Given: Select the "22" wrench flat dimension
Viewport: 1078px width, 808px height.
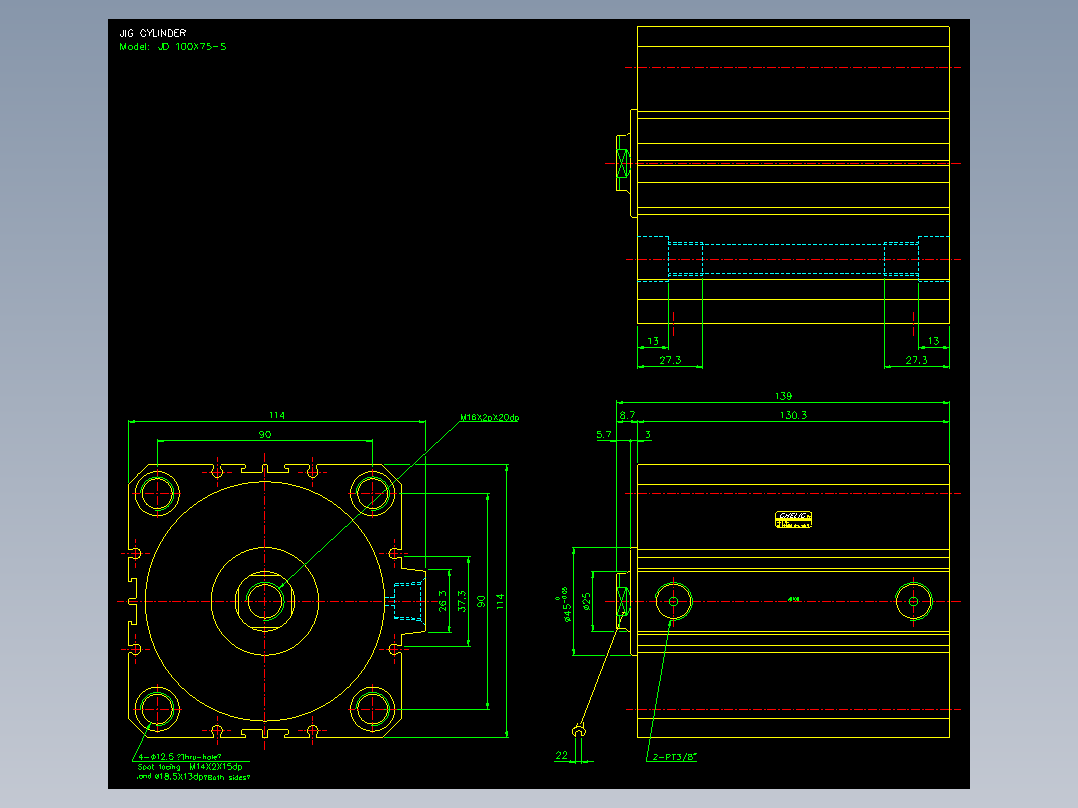Looking at the screenshot, I should [x=562, y=755].
